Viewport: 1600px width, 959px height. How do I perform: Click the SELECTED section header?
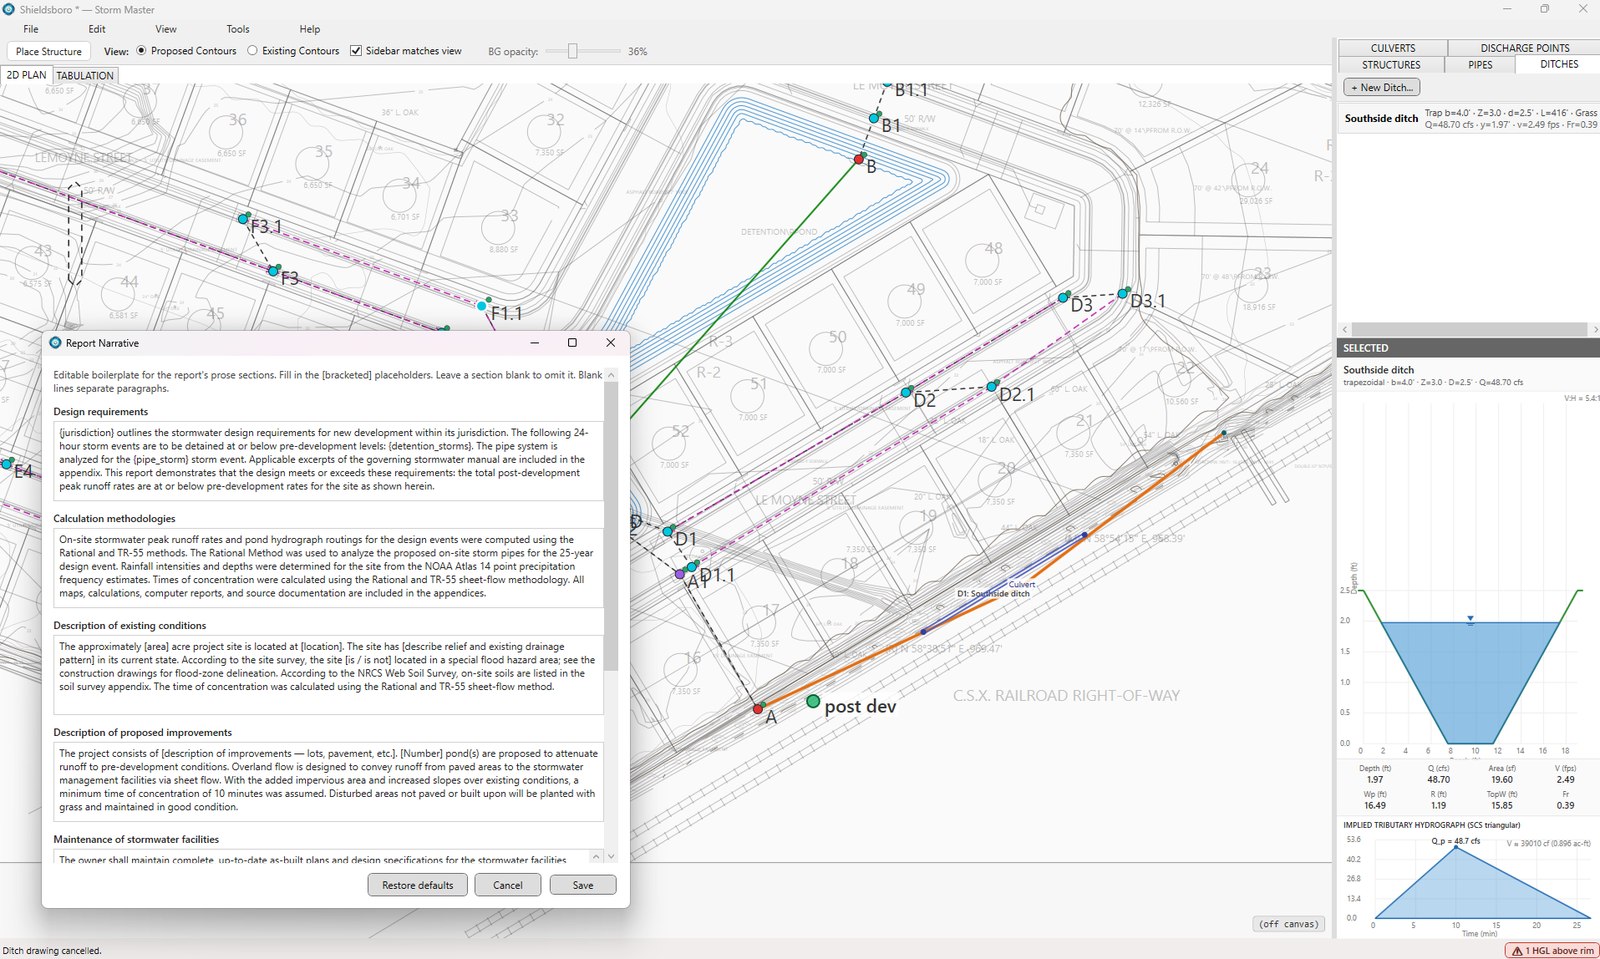click(1468, 348)
